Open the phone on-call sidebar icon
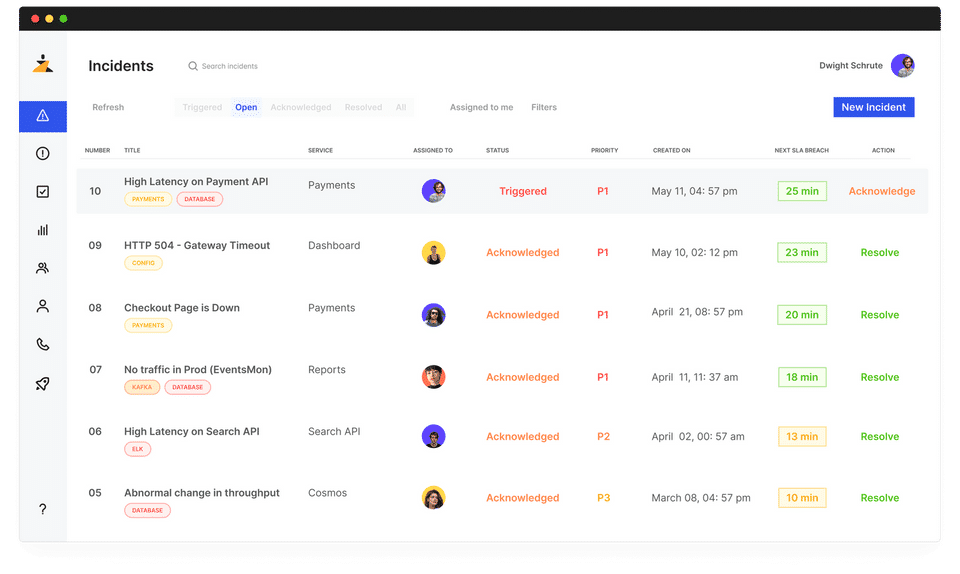 point(42,345)
